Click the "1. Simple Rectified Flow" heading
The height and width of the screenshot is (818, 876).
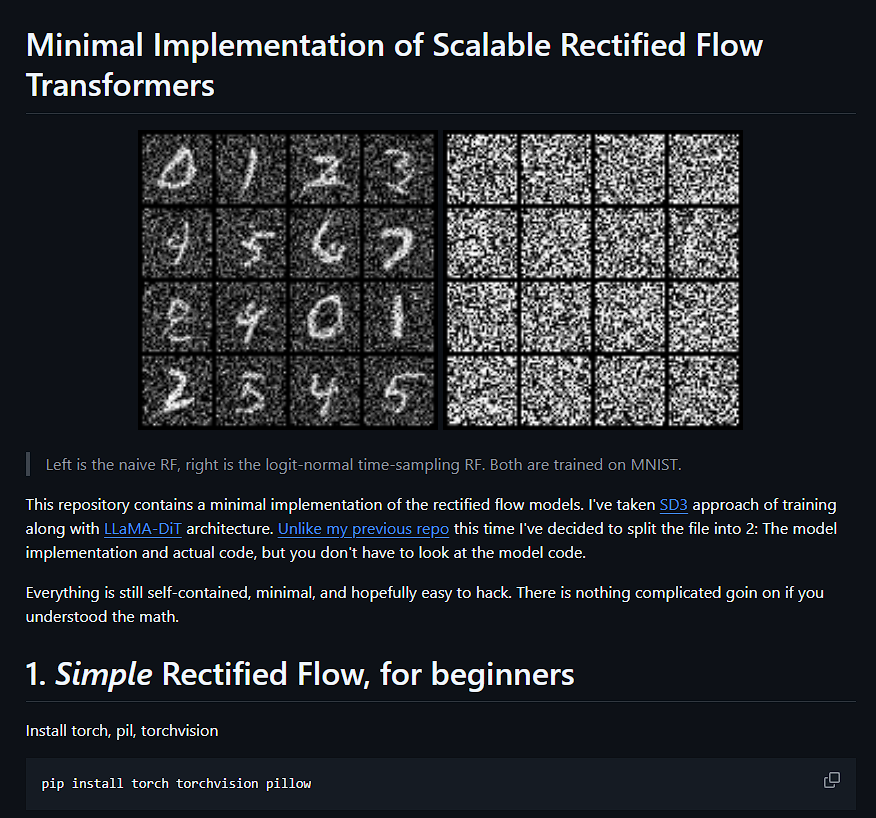299,674
